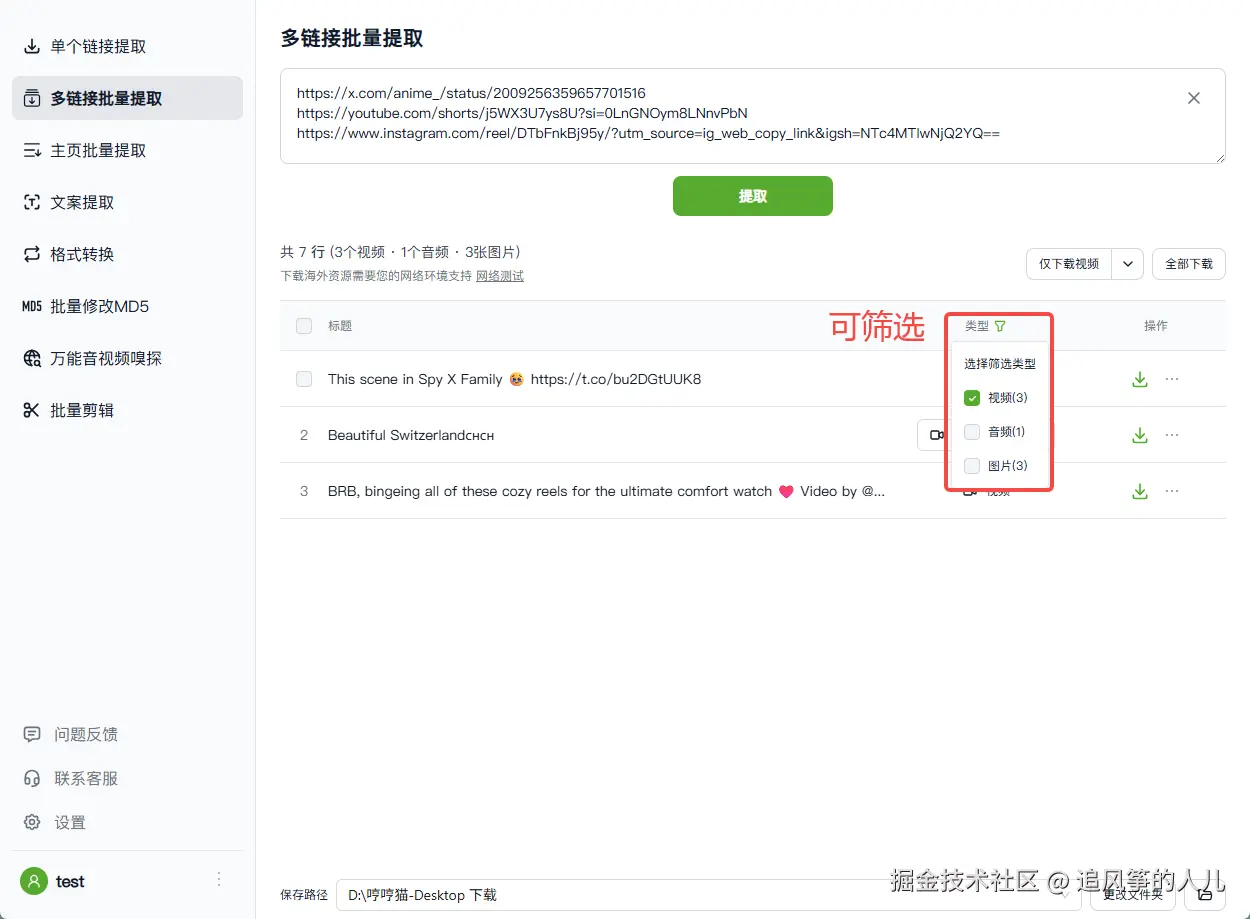Image resolution: width=1250 pixels, height=919 pixels.
Task: Click the 选择筛选类型 heading in filter popup
Action: (x=1000, y=364)
